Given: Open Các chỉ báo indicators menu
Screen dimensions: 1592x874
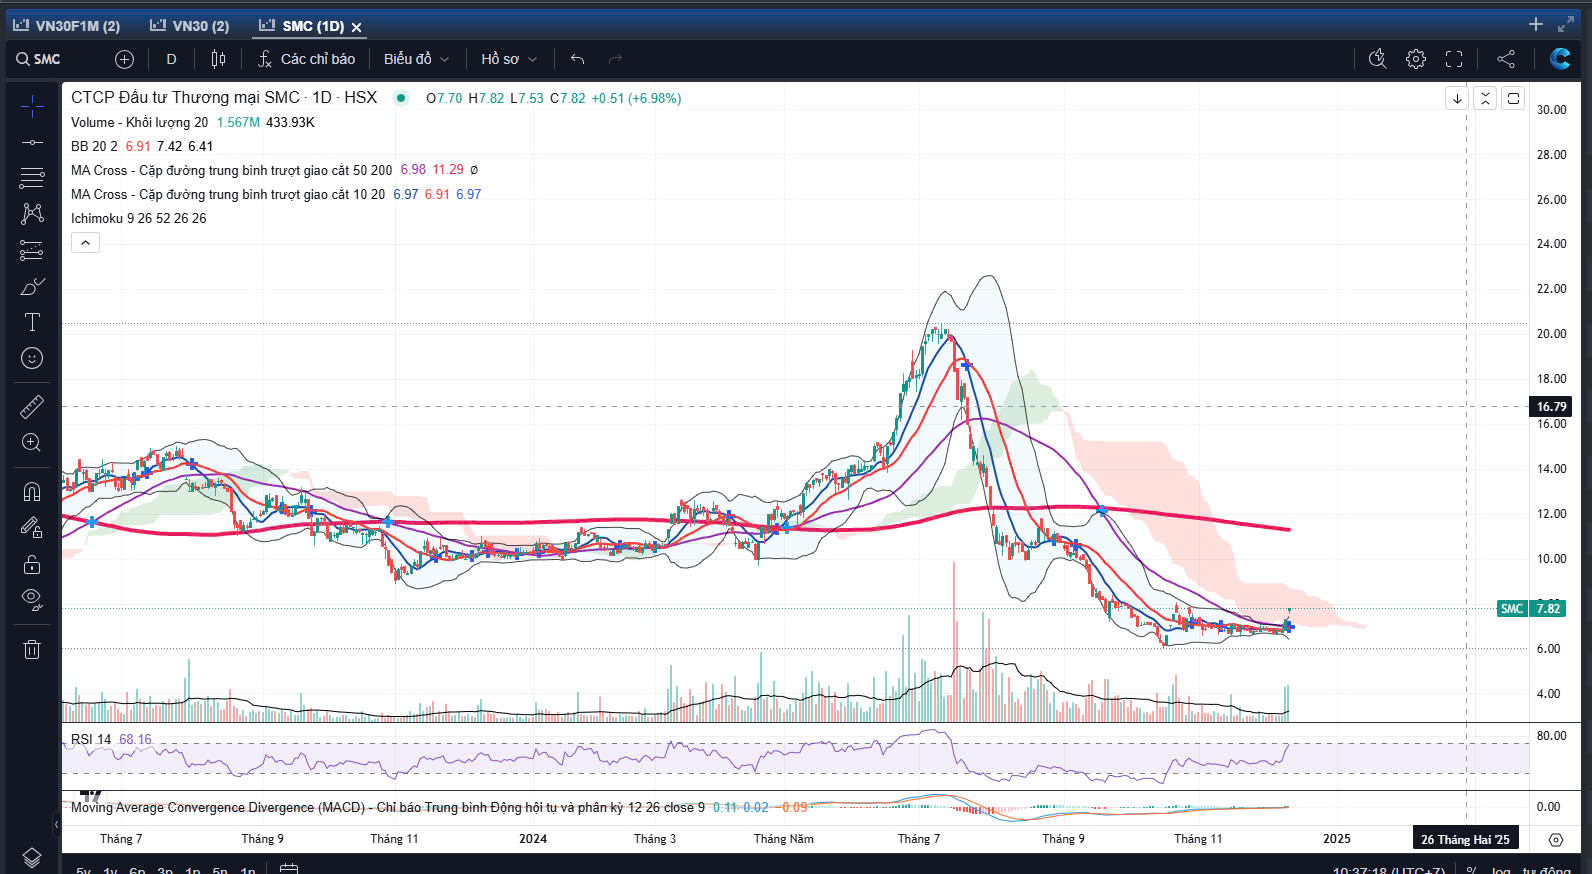Looking at the screenshot, I should [306, 59].
